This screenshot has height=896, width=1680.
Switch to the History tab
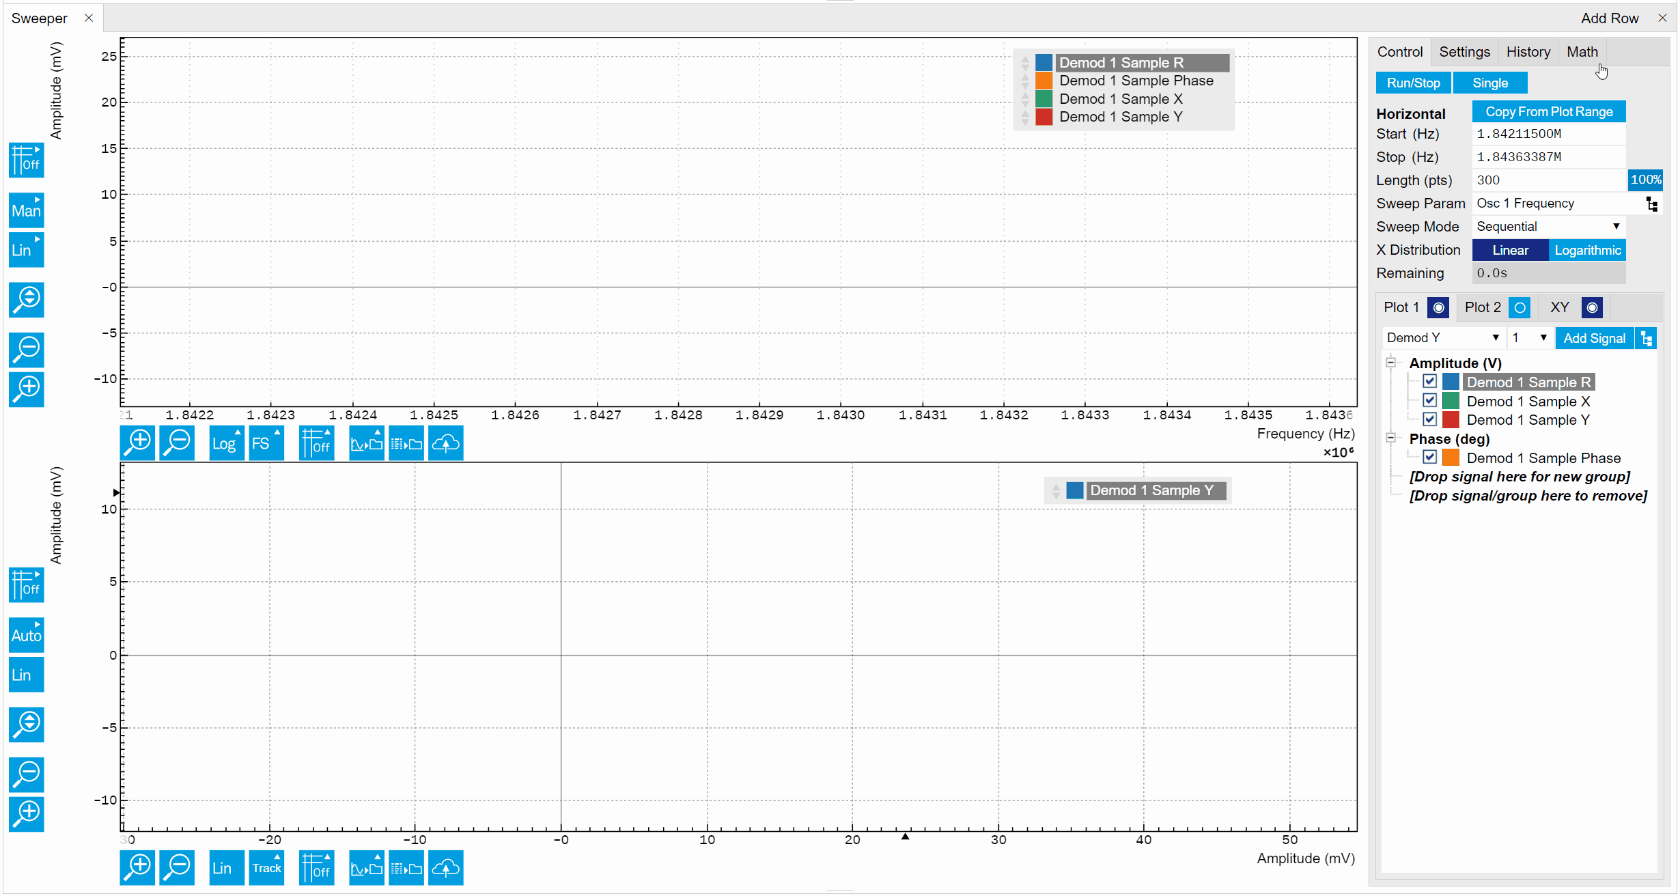(x=1528, y=52)
